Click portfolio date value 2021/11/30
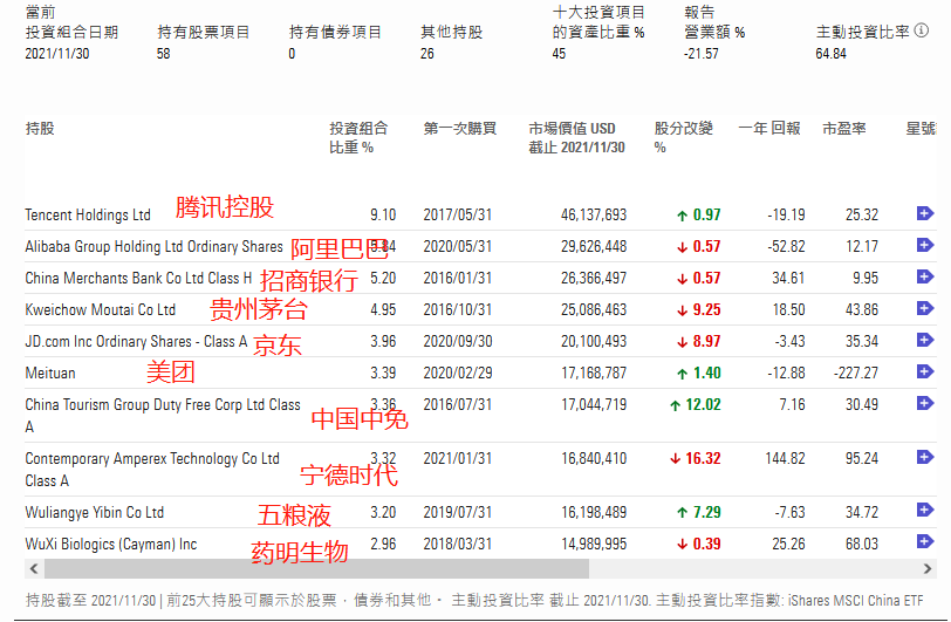951x622 pixels. point(57,54)
